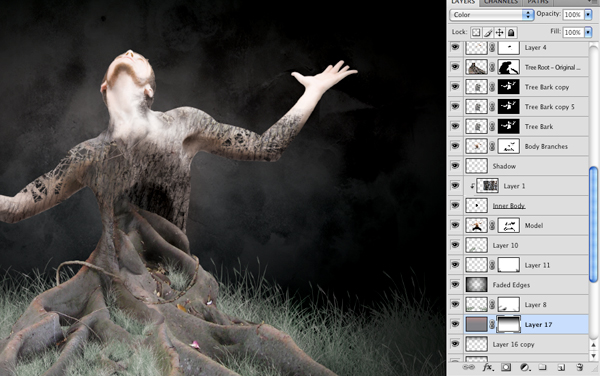Select the Layer 17 color thumbnail

[x=476, y=324]
